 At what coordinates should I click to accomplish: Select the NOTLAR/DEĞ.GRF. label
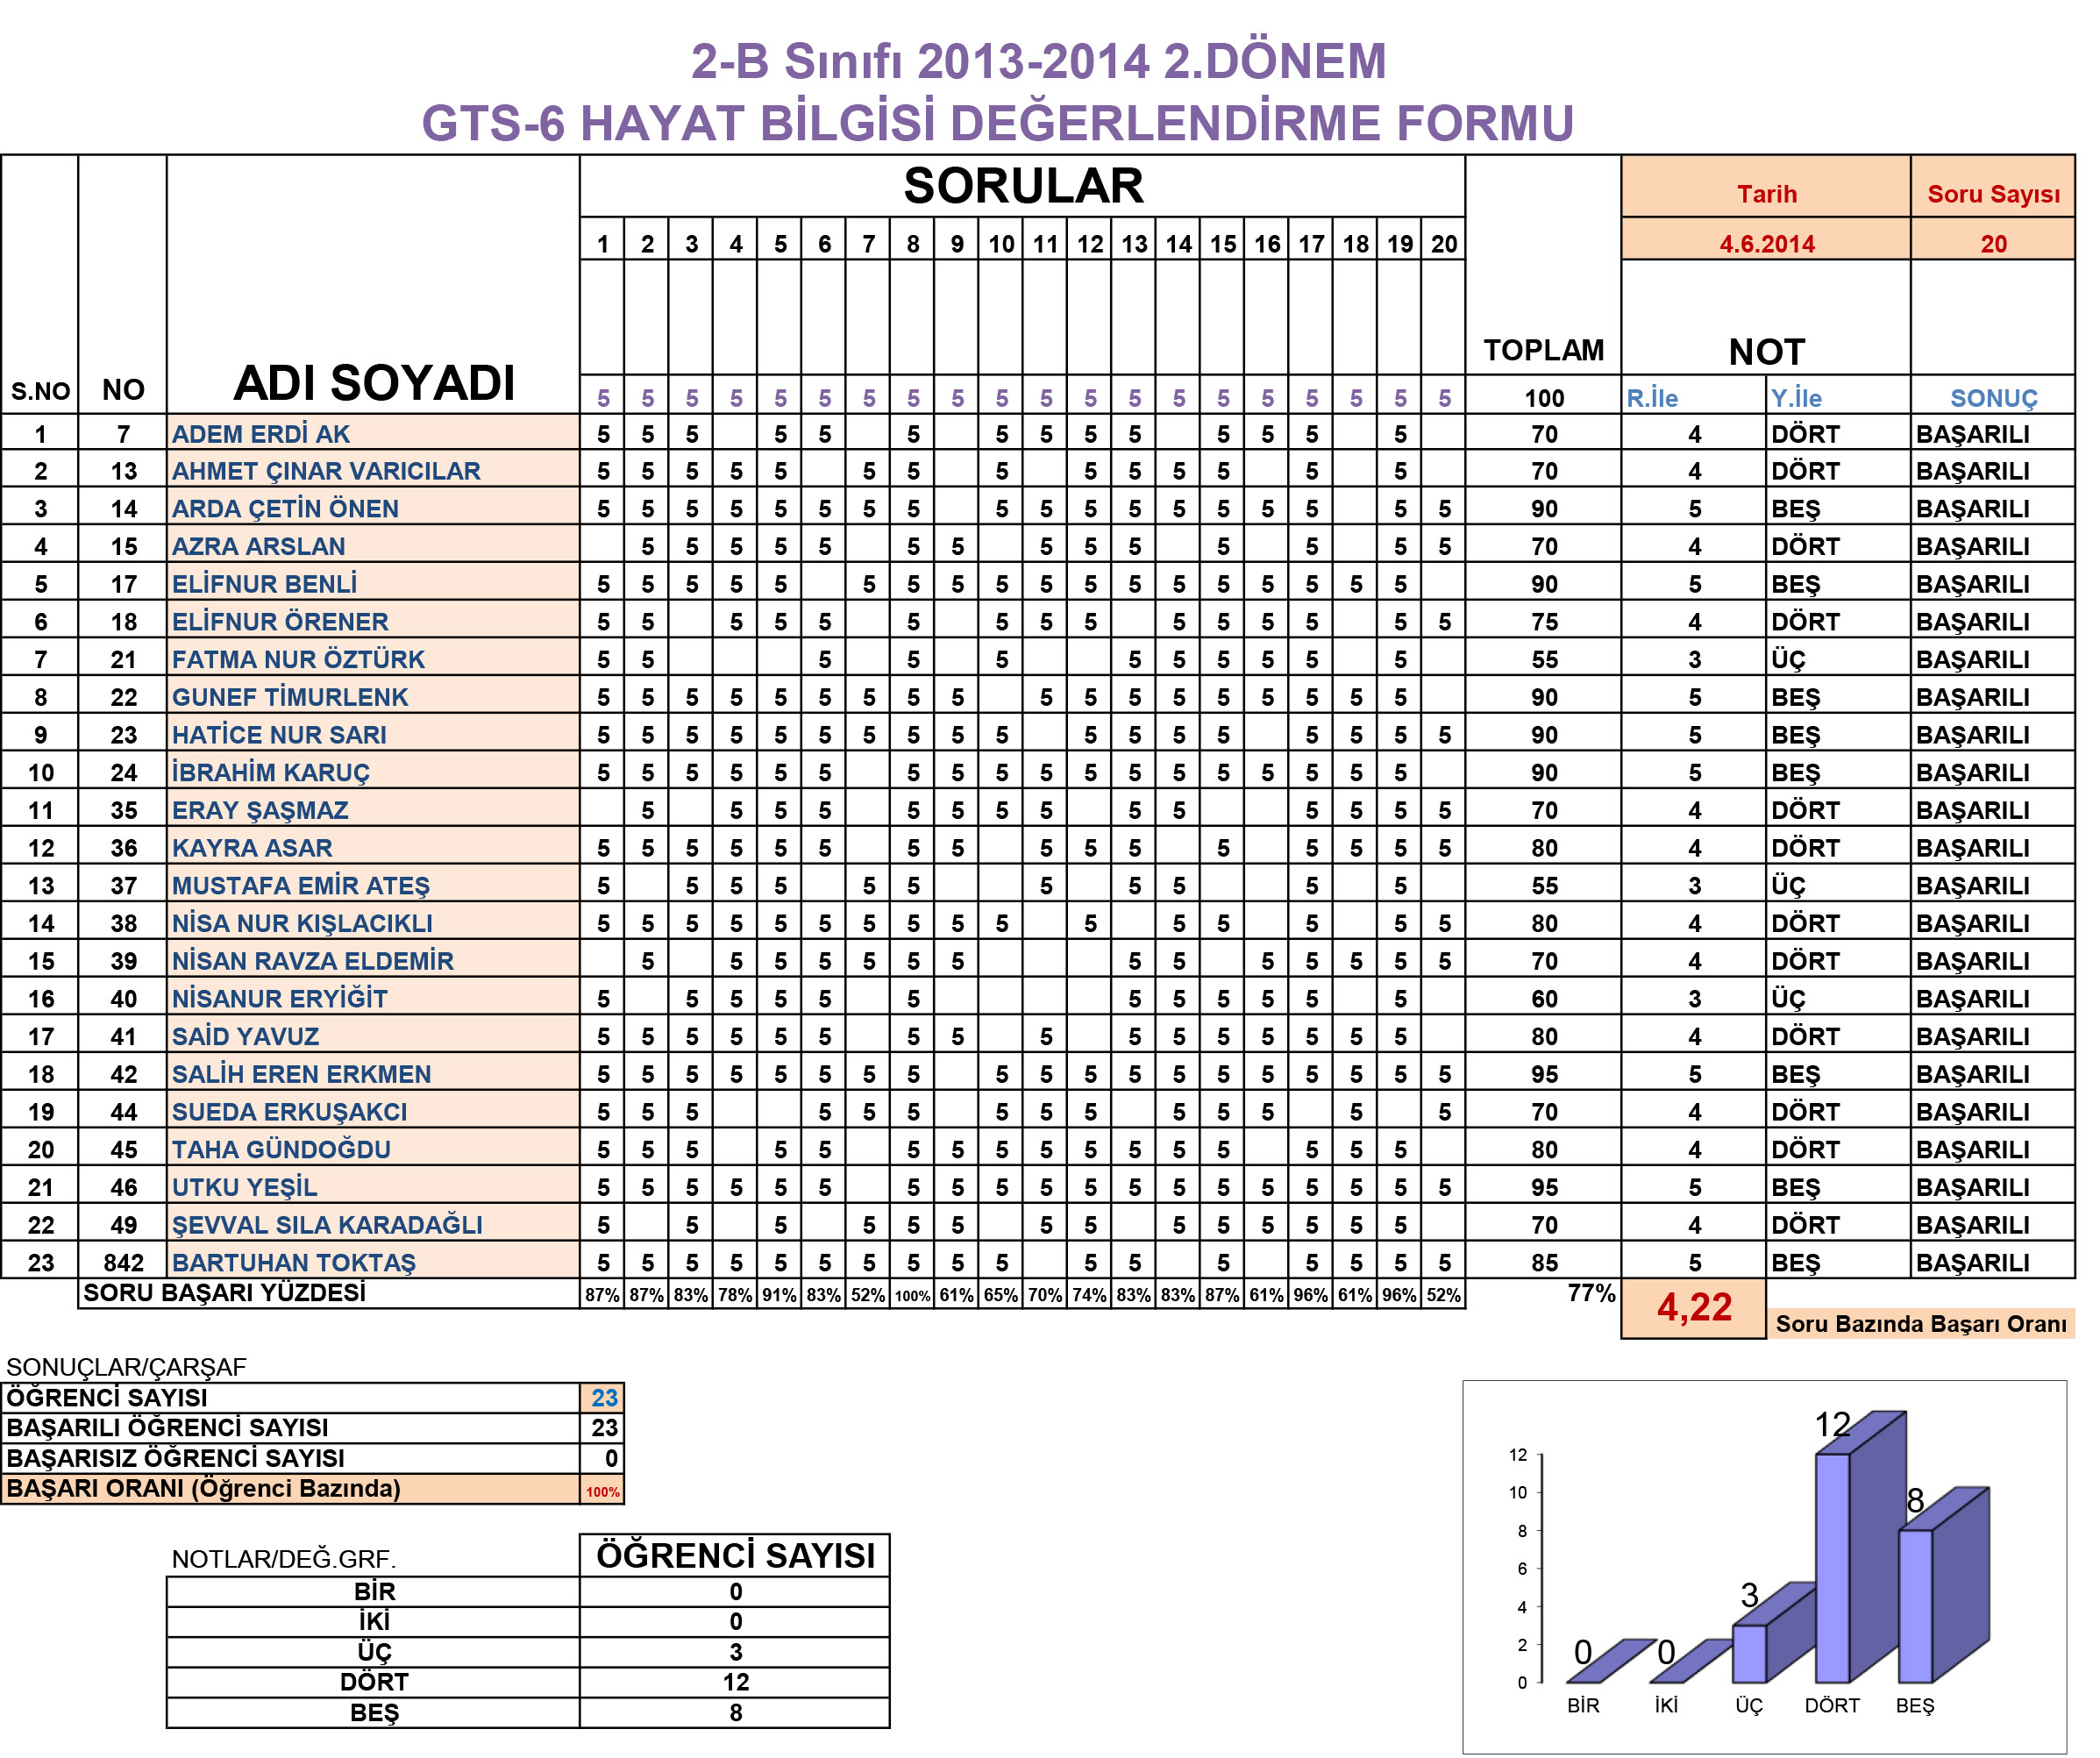click(284, 1559)
